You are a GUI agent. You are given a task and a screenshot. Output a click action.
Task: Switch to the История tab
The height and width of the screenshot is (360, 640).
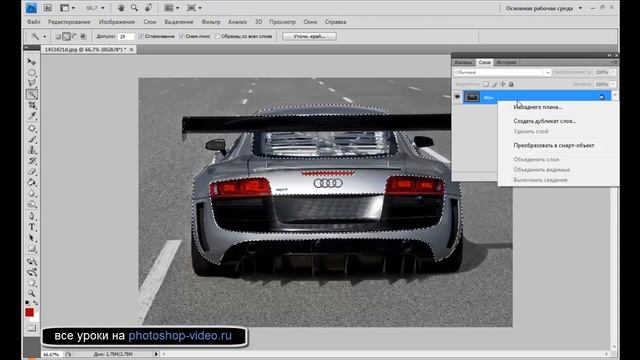pyautogui.click(x=506, y=62)
